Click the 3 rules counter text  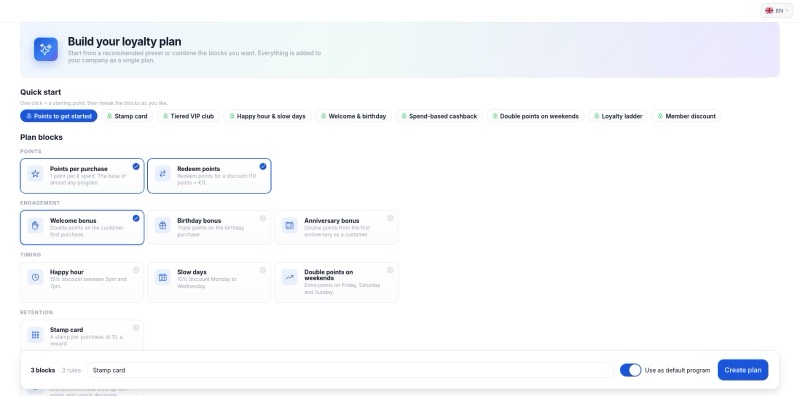pyautogui.click(x=71, y=370)
